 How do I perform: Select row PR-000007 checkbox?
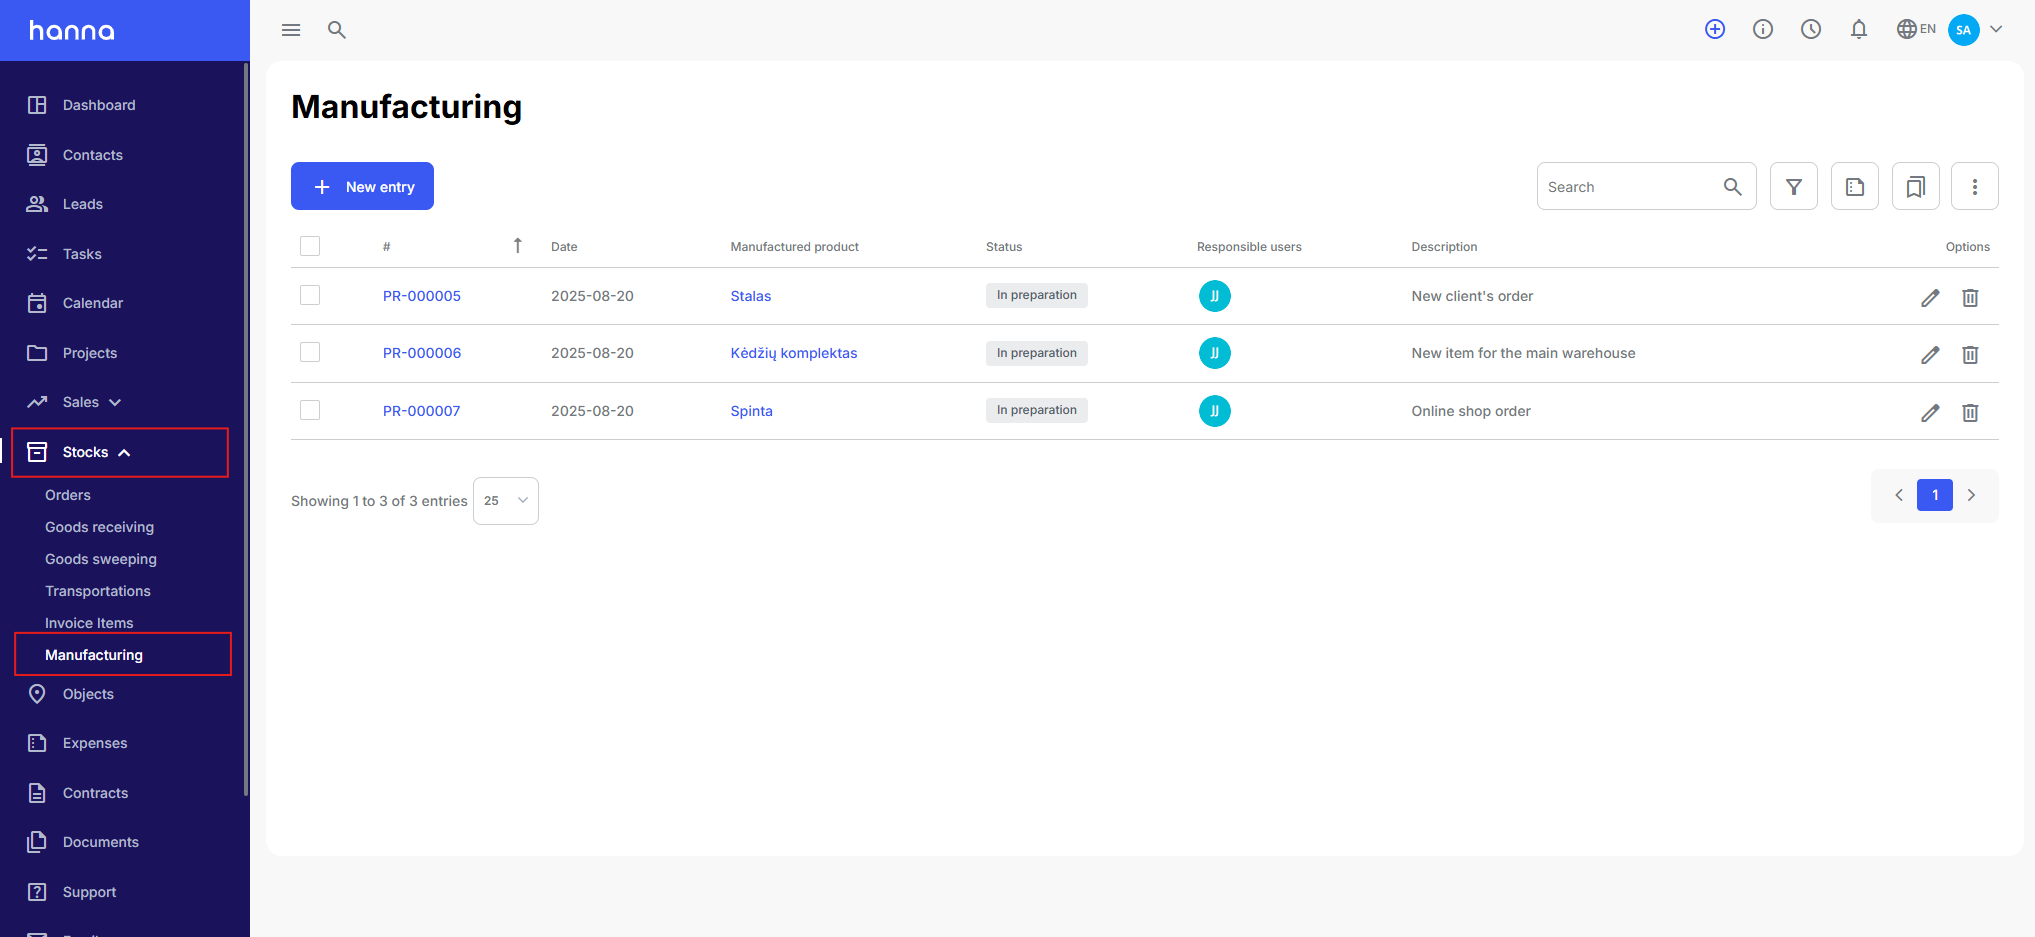point(310,410)
